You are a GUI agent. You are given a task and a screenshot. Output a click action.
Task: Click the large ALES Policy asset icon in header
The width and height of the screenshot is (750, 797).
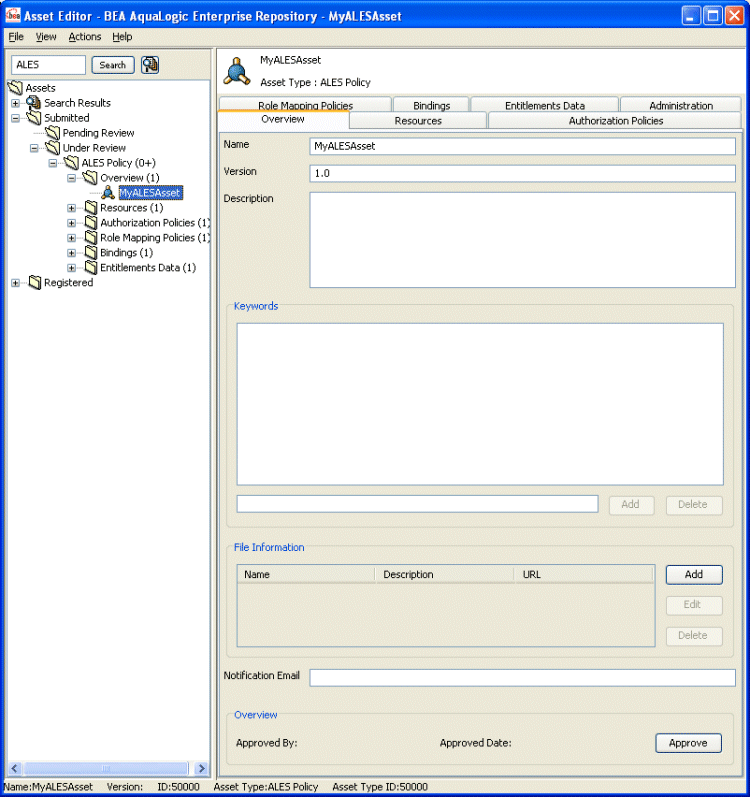click(237, 71)
